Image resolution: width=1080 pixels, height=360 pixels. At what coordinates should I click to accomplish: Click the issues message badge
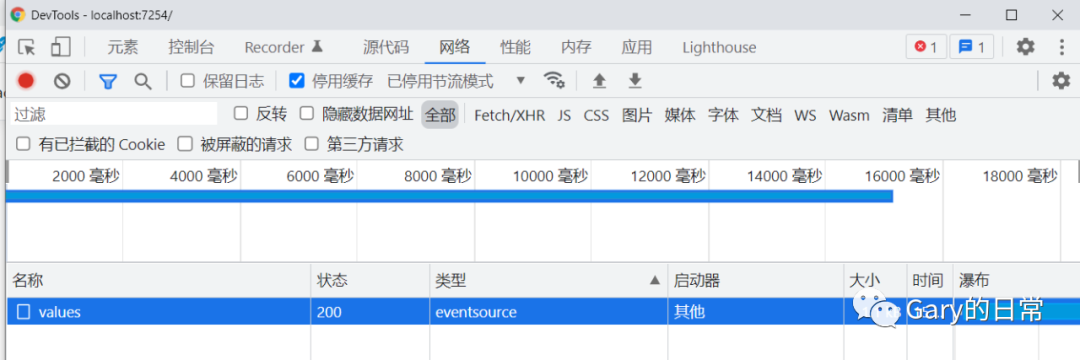click(971, 47)
